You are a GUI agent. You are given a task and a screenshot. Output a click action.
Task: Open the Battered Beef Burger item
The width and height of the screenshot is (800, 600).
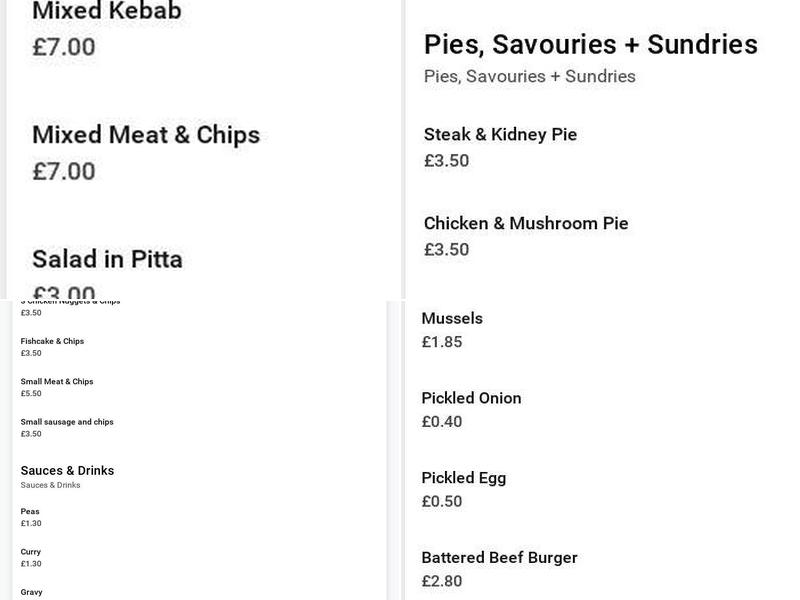[499, 558]
